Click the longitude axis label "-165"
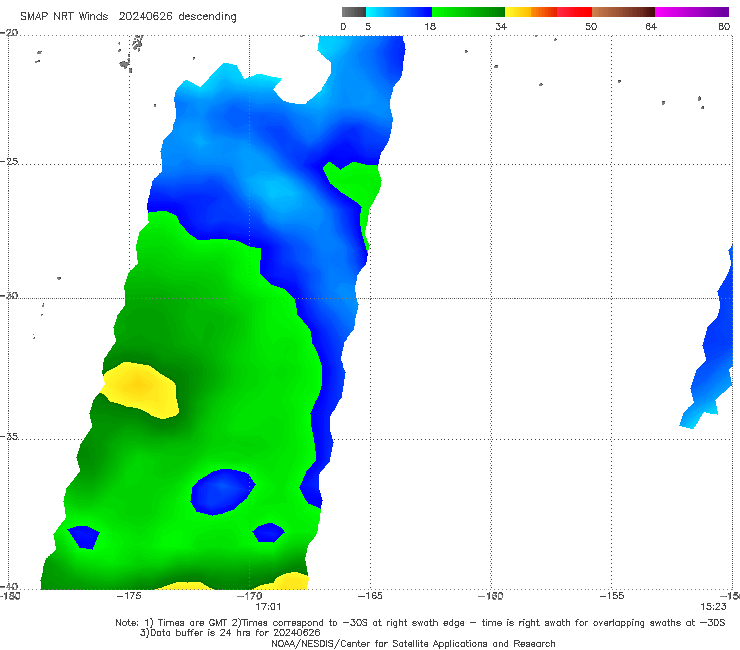This screenshot has width=740, height=650. [370, 596]
